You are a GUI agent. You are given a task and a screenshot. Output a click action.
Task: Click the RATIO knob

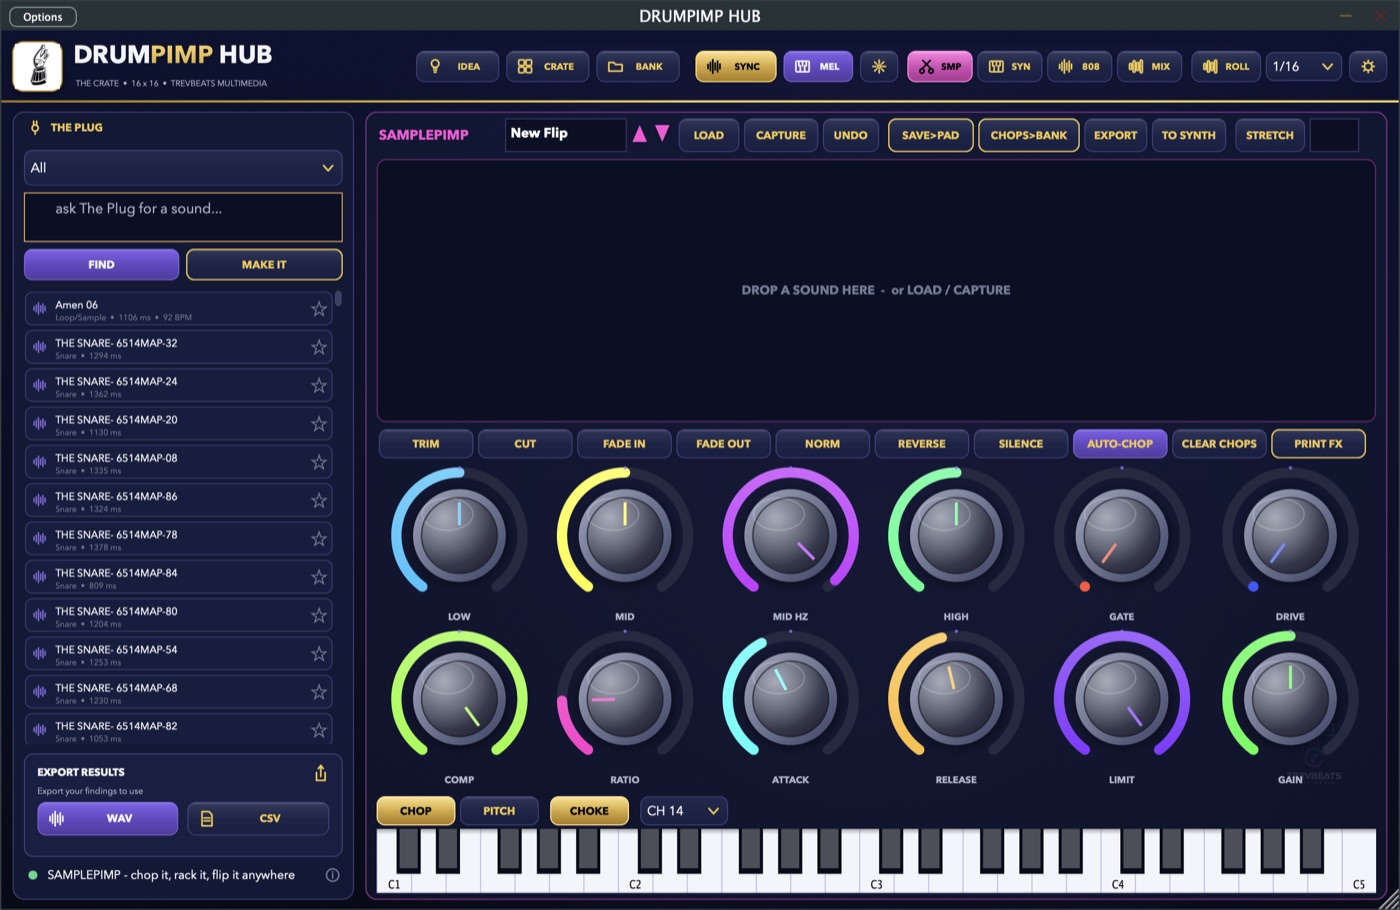pos(625,697)
